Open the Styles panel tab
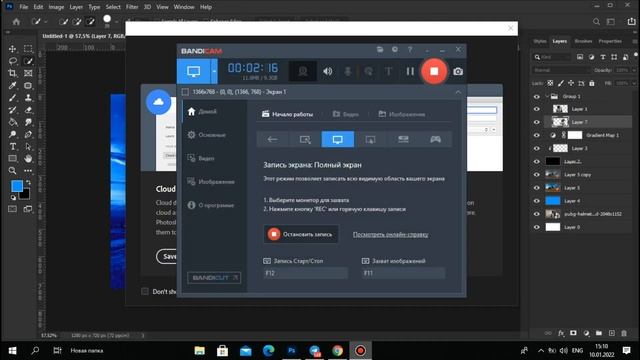The image size is (640, 360). click(540, 41)
